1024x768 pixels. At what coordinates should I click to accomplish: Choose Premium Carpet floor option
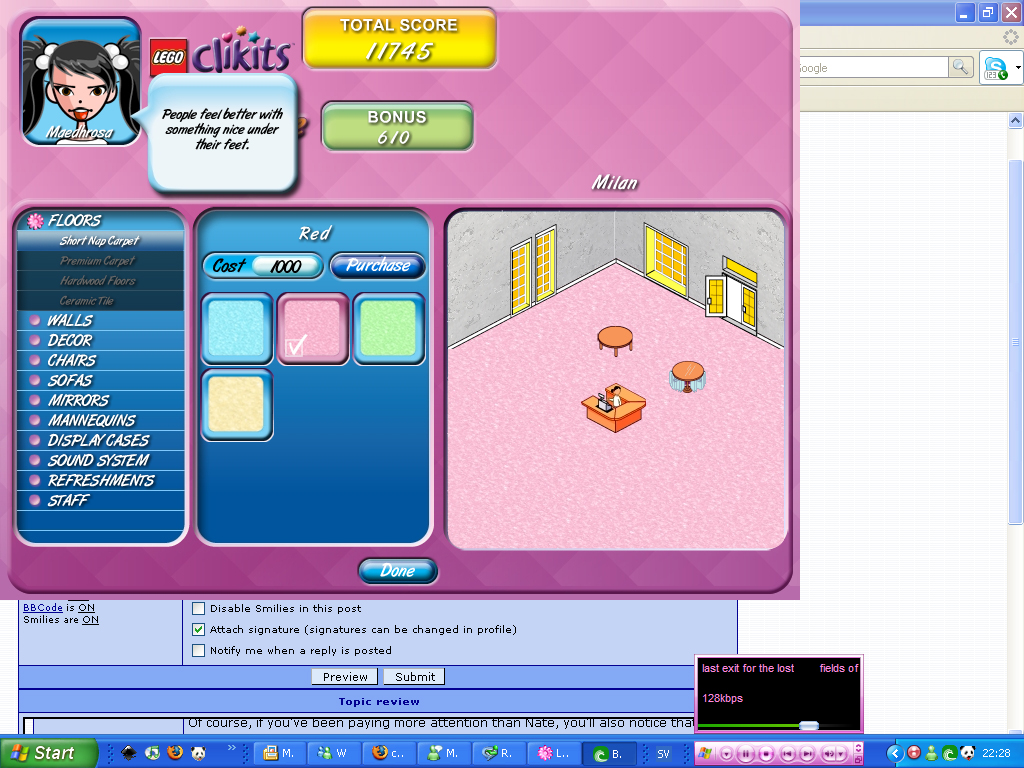(x=101, y=261)
